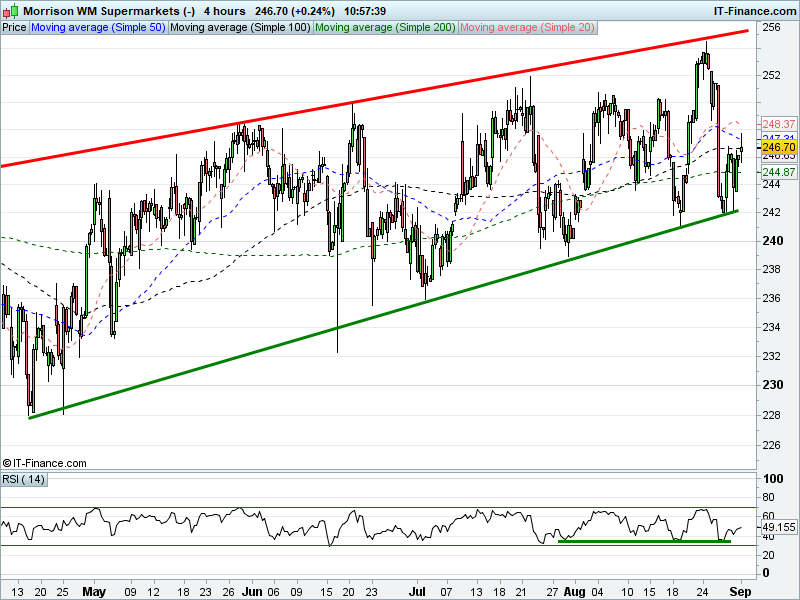
Task: Select the Price legend label
Action: 14,28
